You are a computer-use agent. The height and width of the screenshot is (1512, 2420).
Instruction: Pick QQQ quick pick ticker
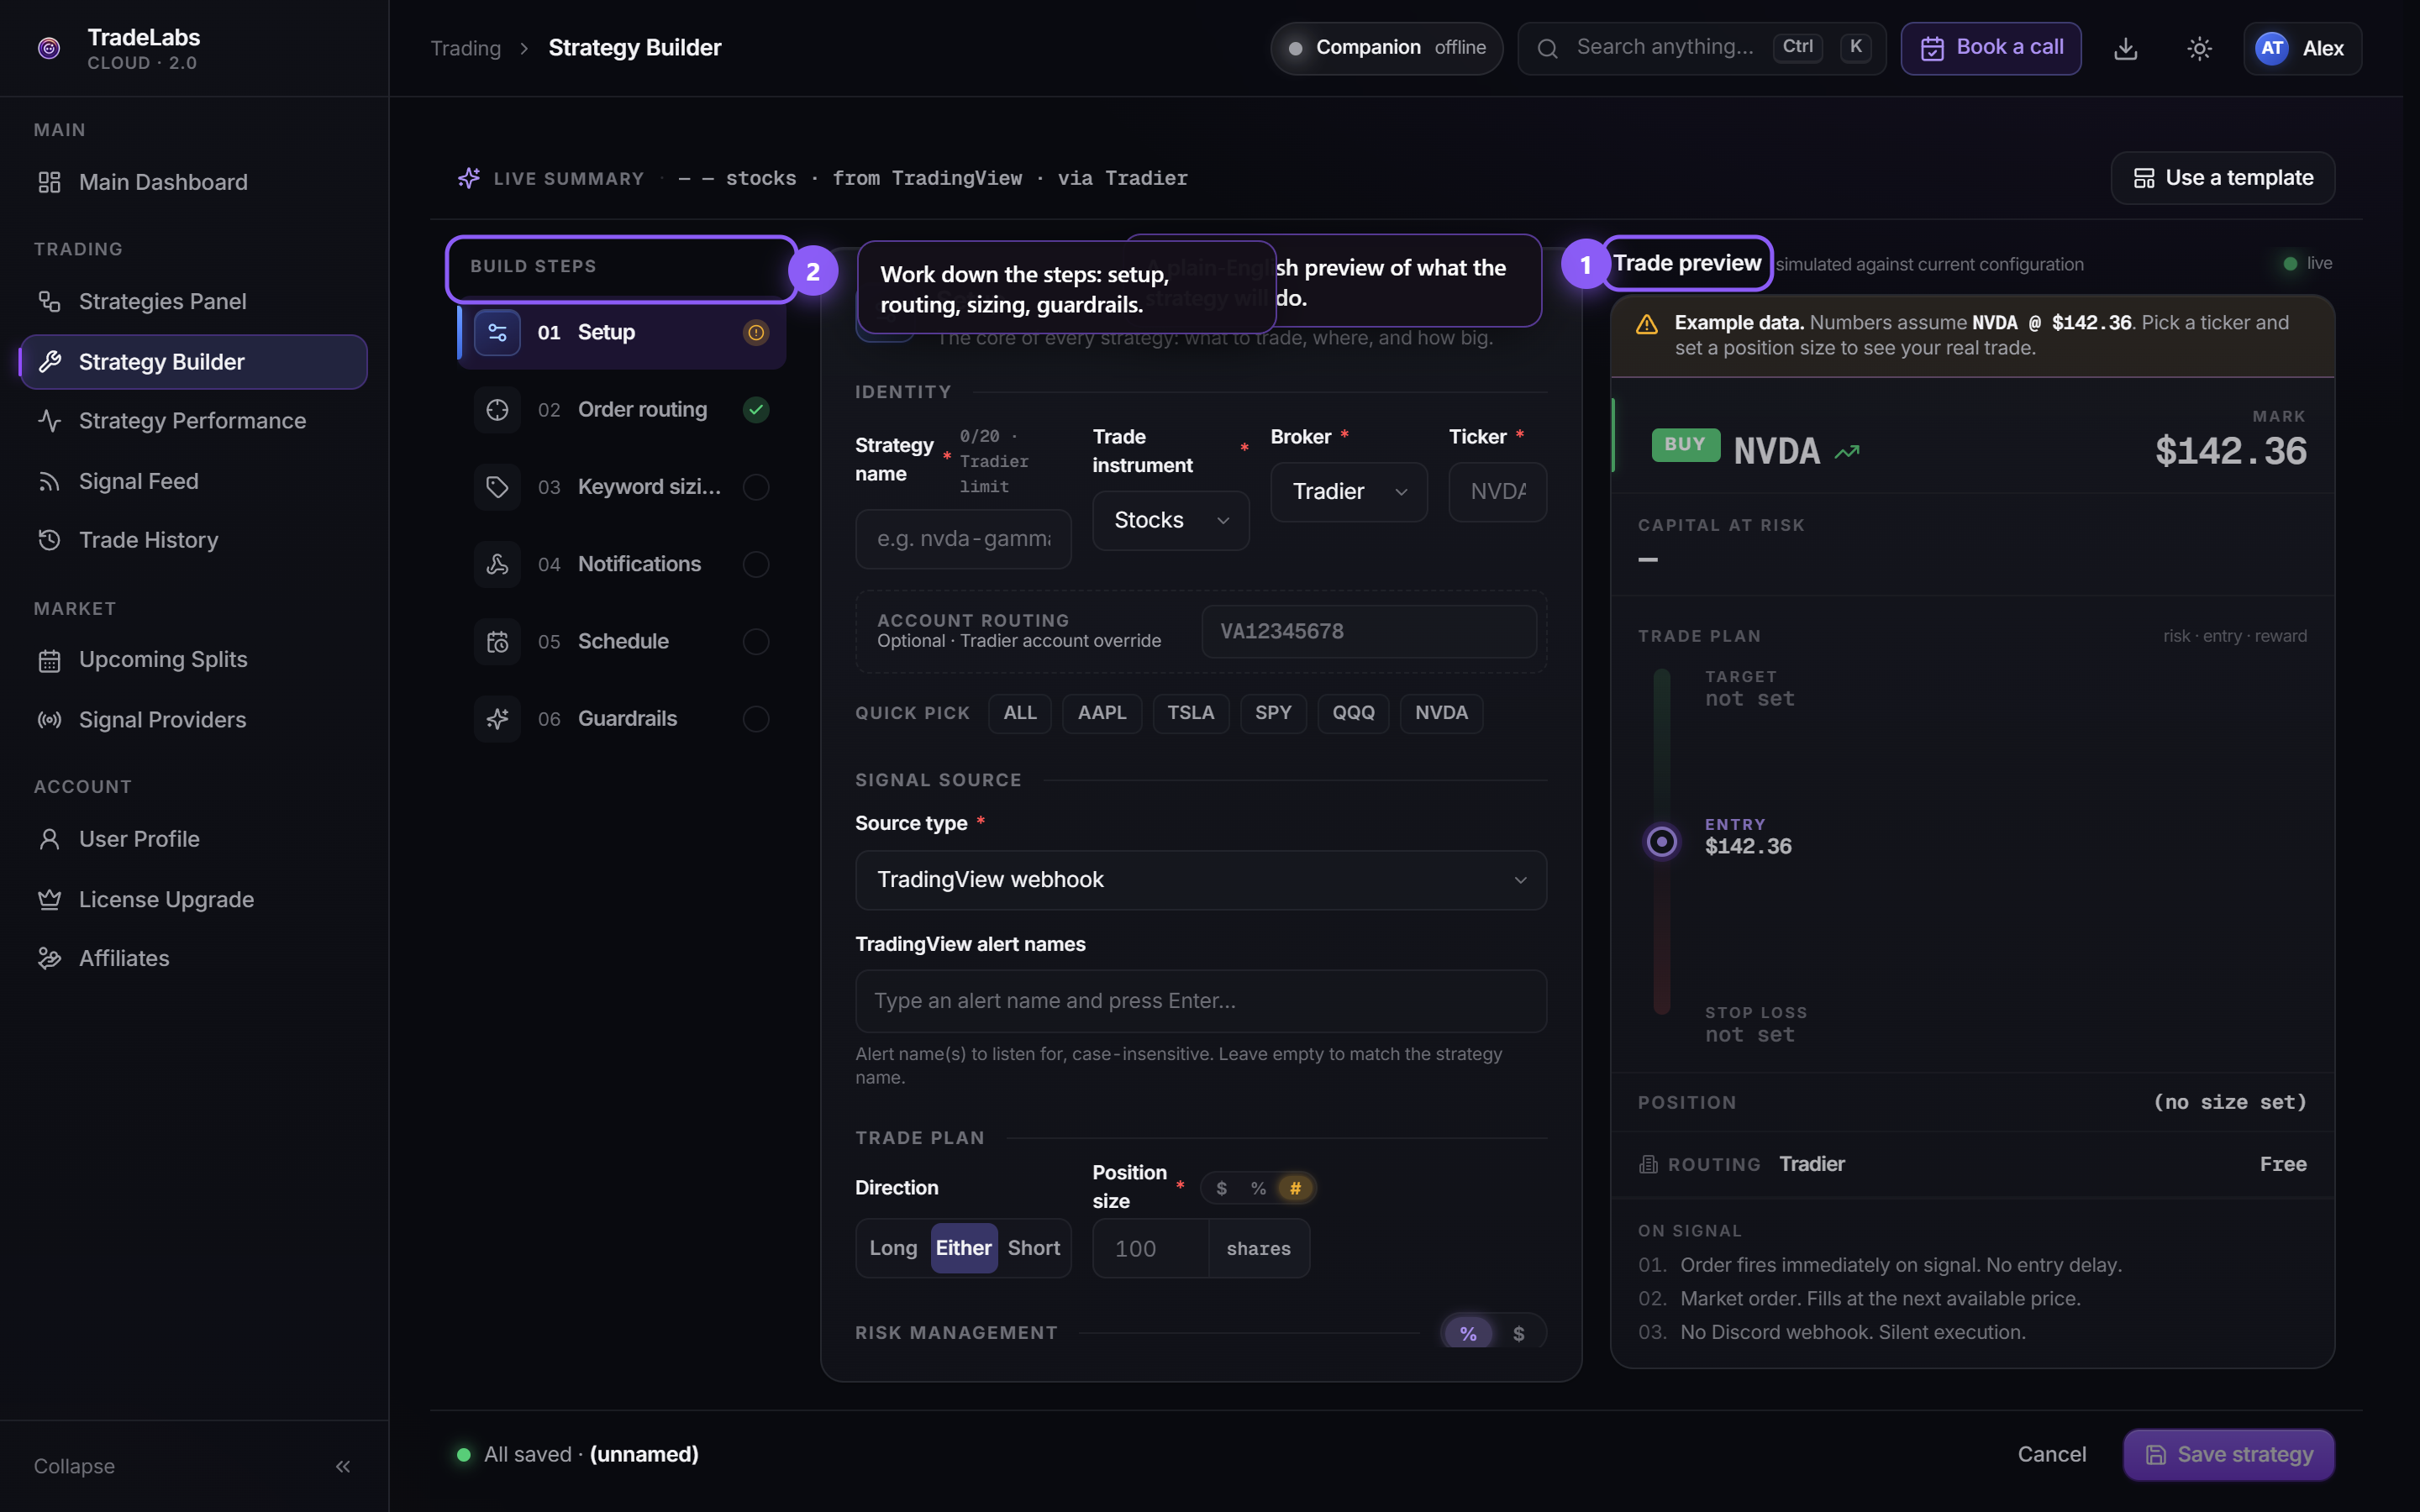pos(1353,713)
